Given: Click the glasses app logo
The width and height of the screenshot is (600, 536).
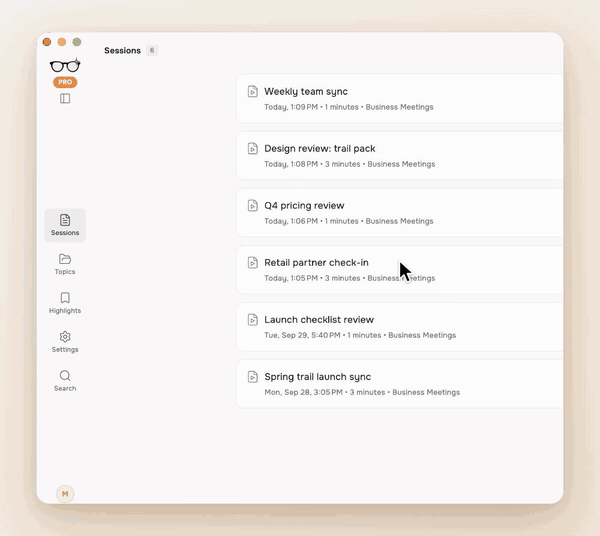Looking at the screenshot, I should tap(65, 66).
